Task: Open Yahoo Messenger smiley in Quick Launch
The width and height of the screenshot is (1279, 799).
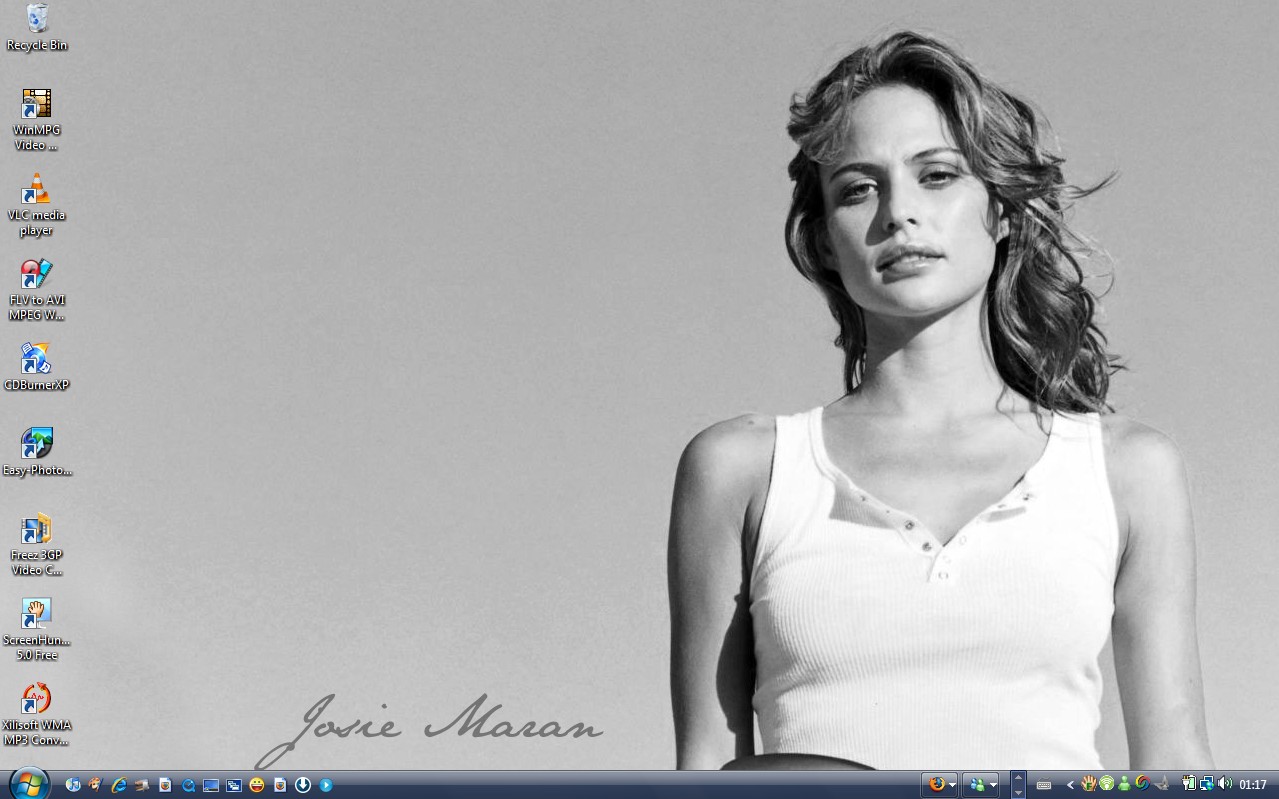Action: coord(257,785)
